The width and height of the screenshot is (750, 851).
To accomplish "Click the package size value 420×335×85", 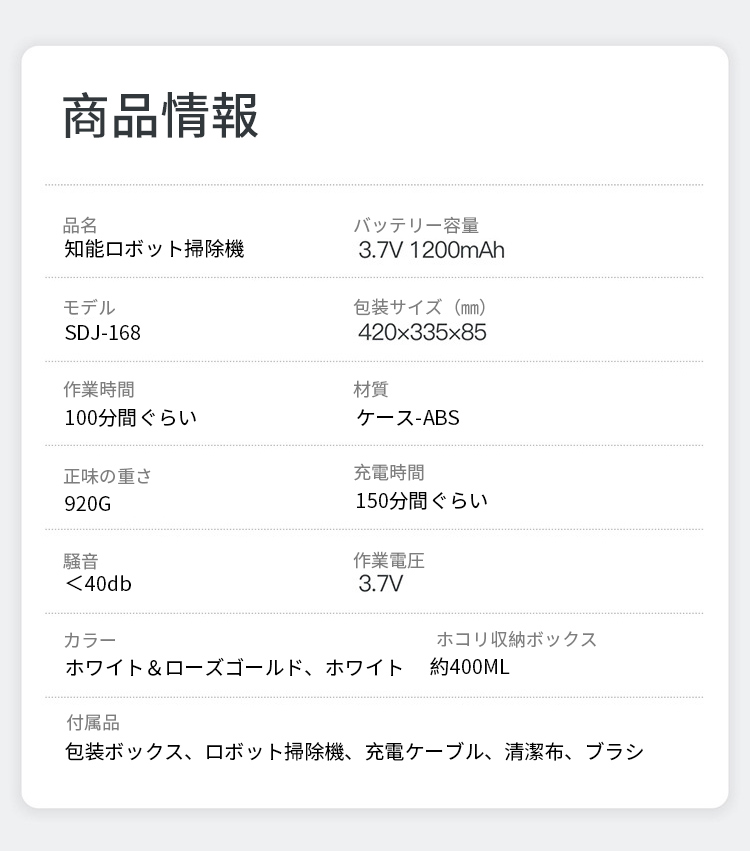I will 422,333.
